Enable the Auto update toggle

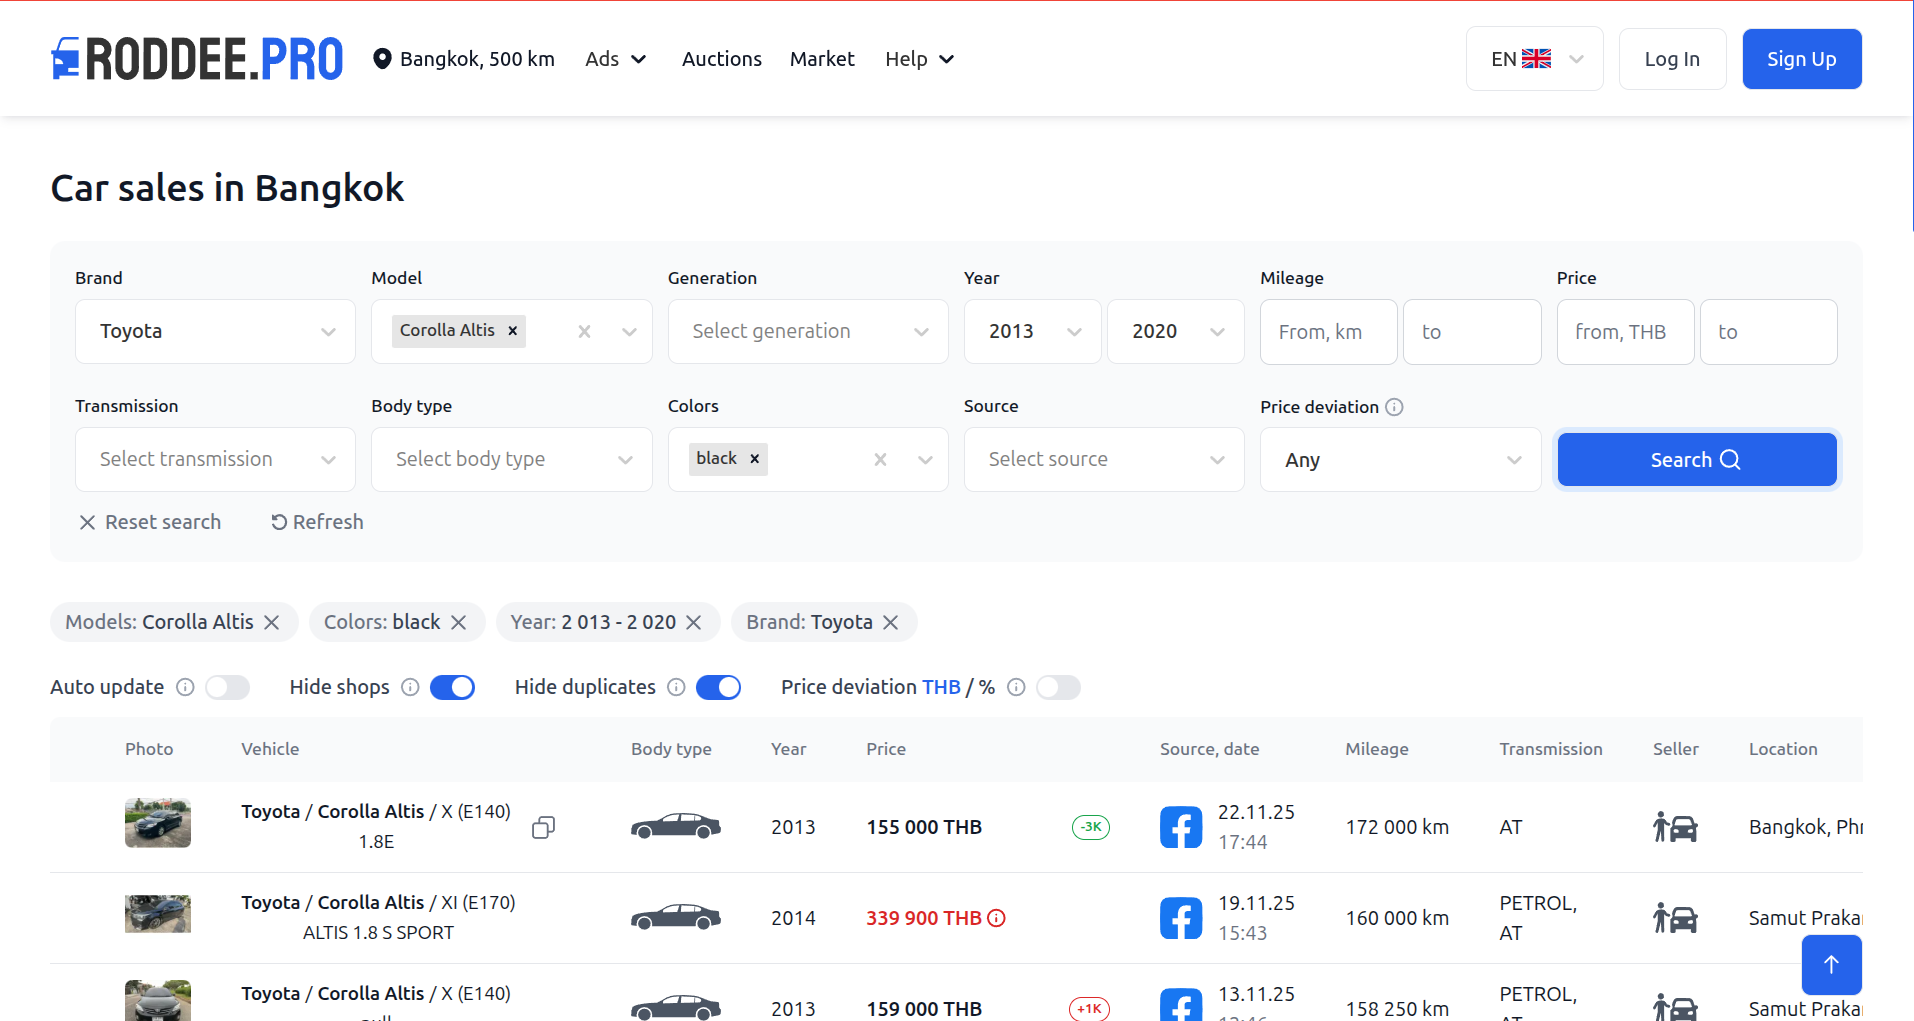coord(227,687)
